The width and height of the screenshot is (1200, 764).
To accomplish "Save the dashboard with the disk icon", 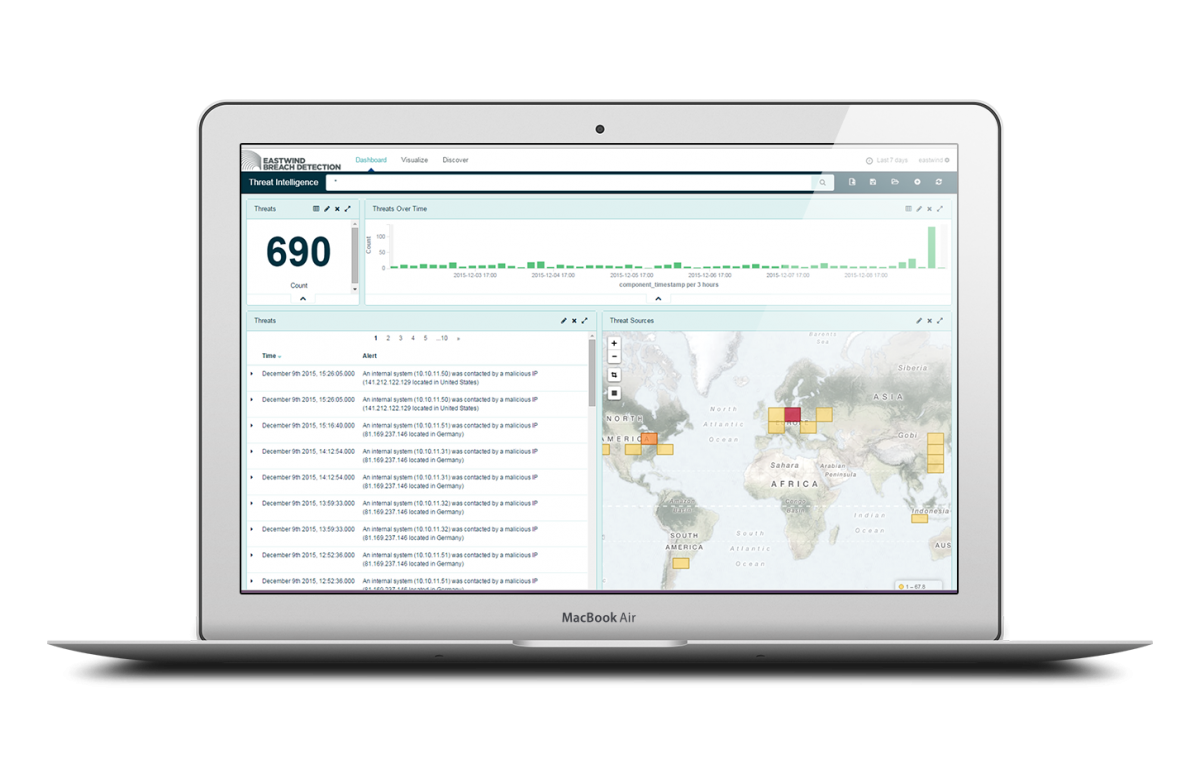I will coord(873,182).
